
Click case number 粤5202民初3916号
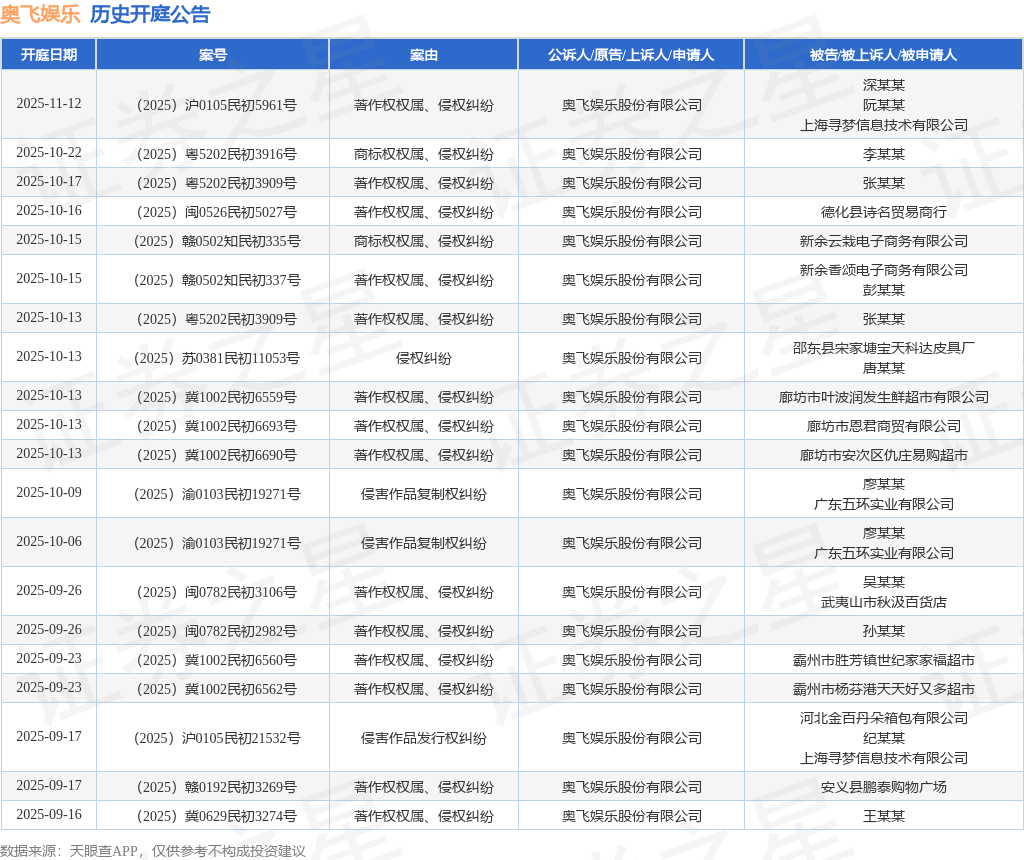coord(217,154)
